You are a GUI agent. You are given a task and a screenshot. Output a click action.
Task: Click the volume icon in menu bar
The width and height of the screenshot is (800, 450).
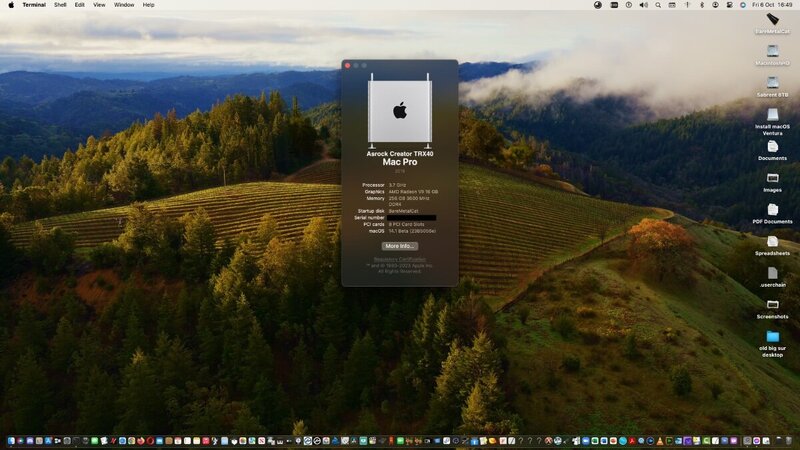click(x=644, y=5)
